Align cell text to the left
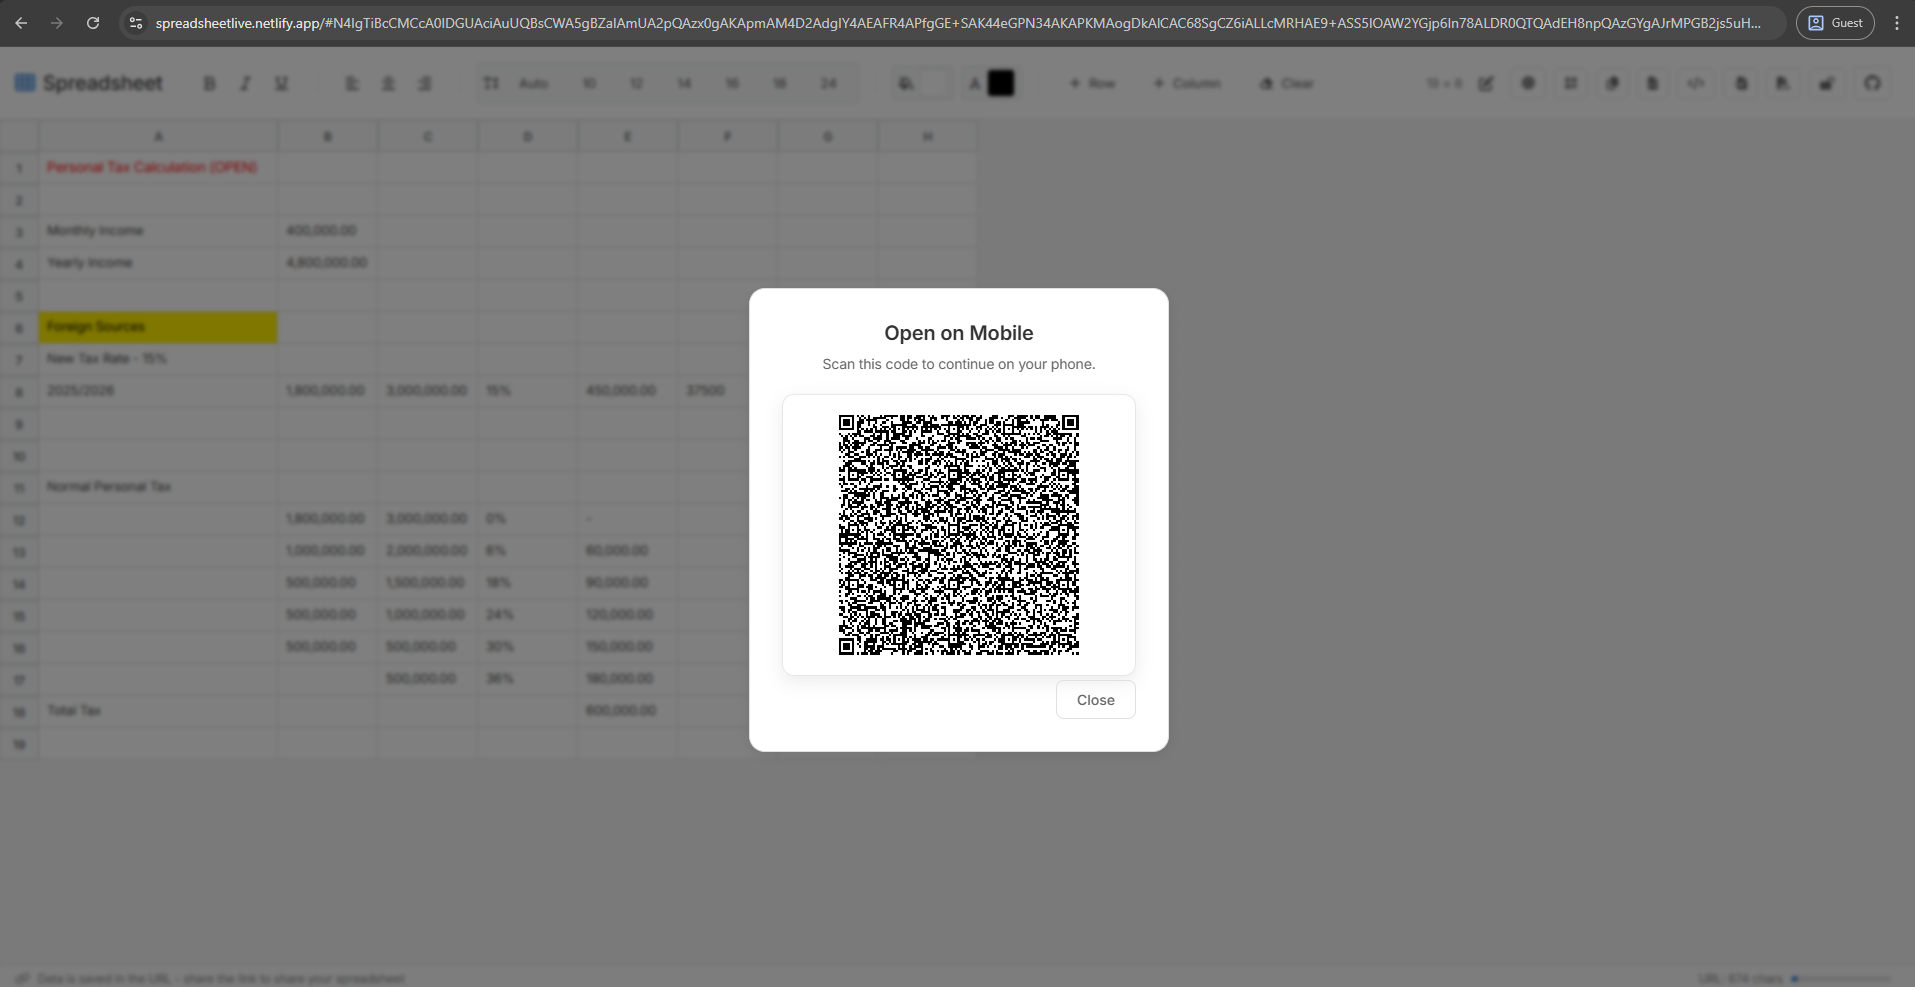The width and height of the screenshot is (1915, 987). (x=352, y=84)
